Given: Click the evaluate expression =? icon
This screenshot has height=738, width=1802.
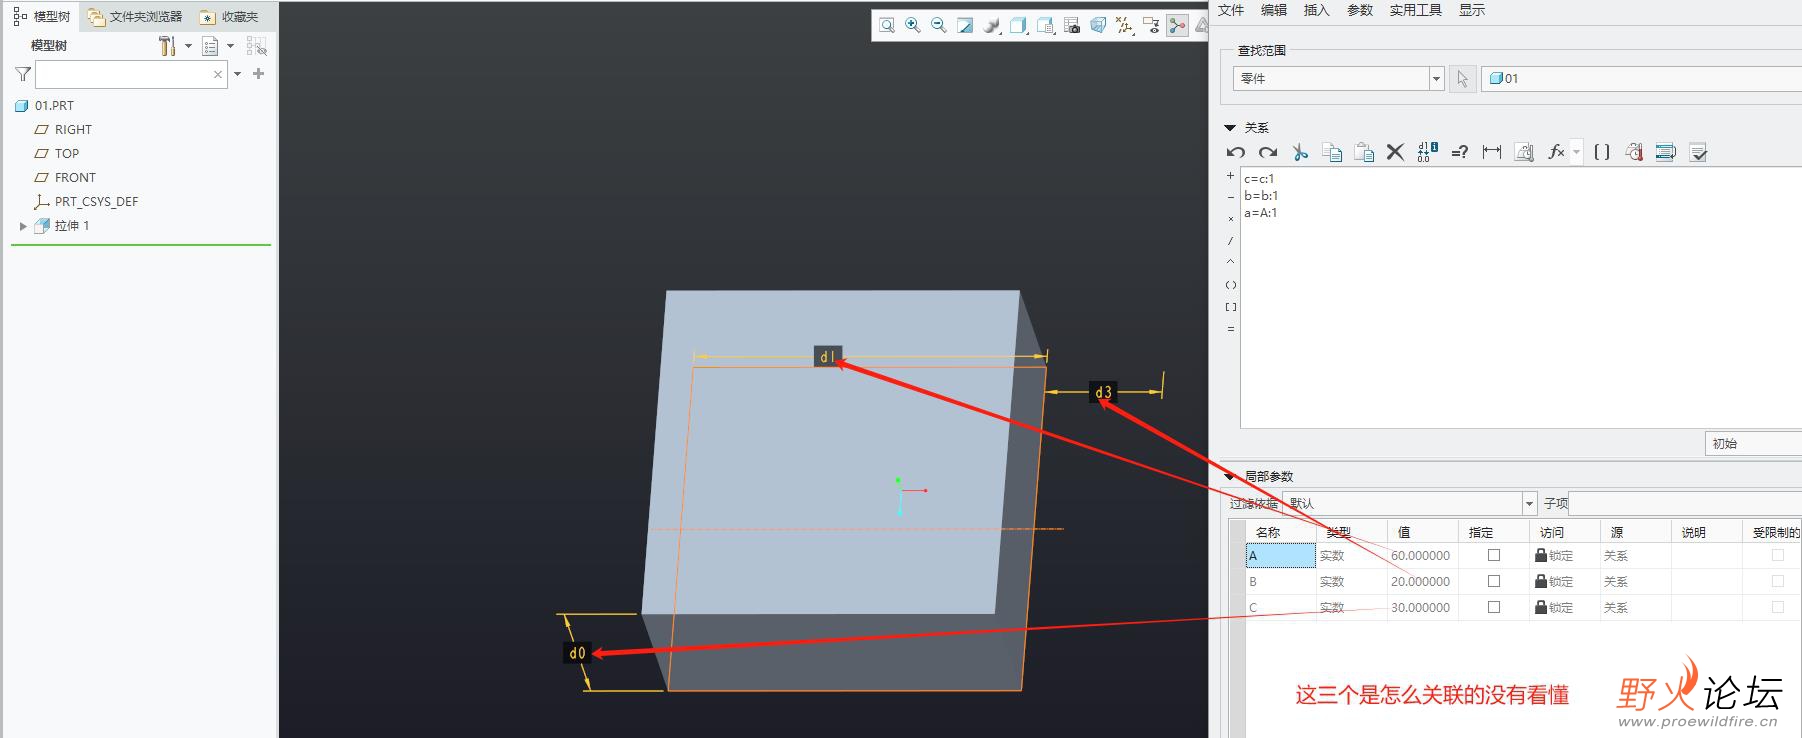Looking at the screenshot, I should click(1460, 152).
